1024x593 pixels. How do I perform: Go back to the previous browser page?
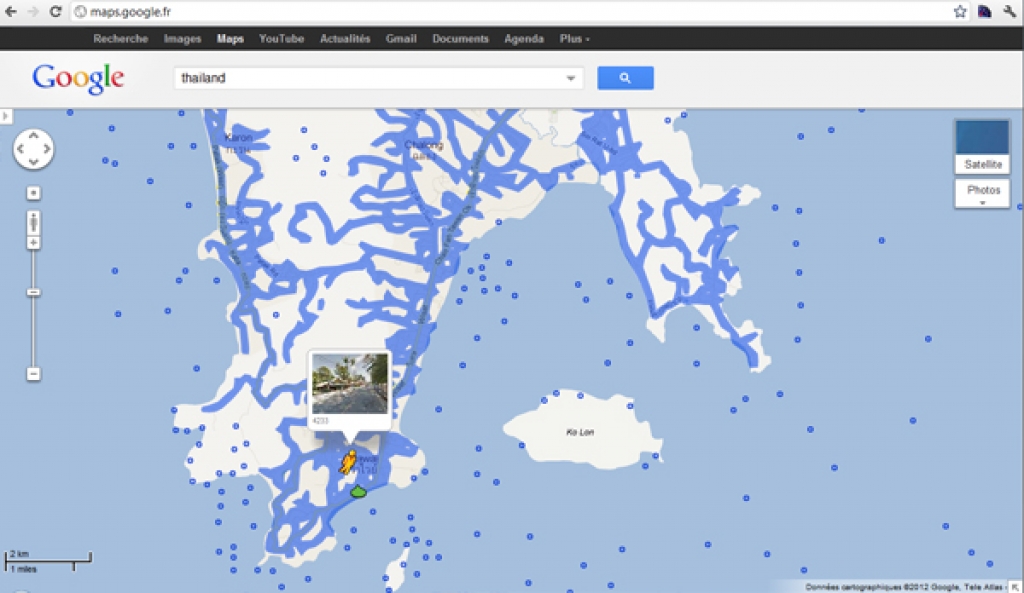[11, 11]
